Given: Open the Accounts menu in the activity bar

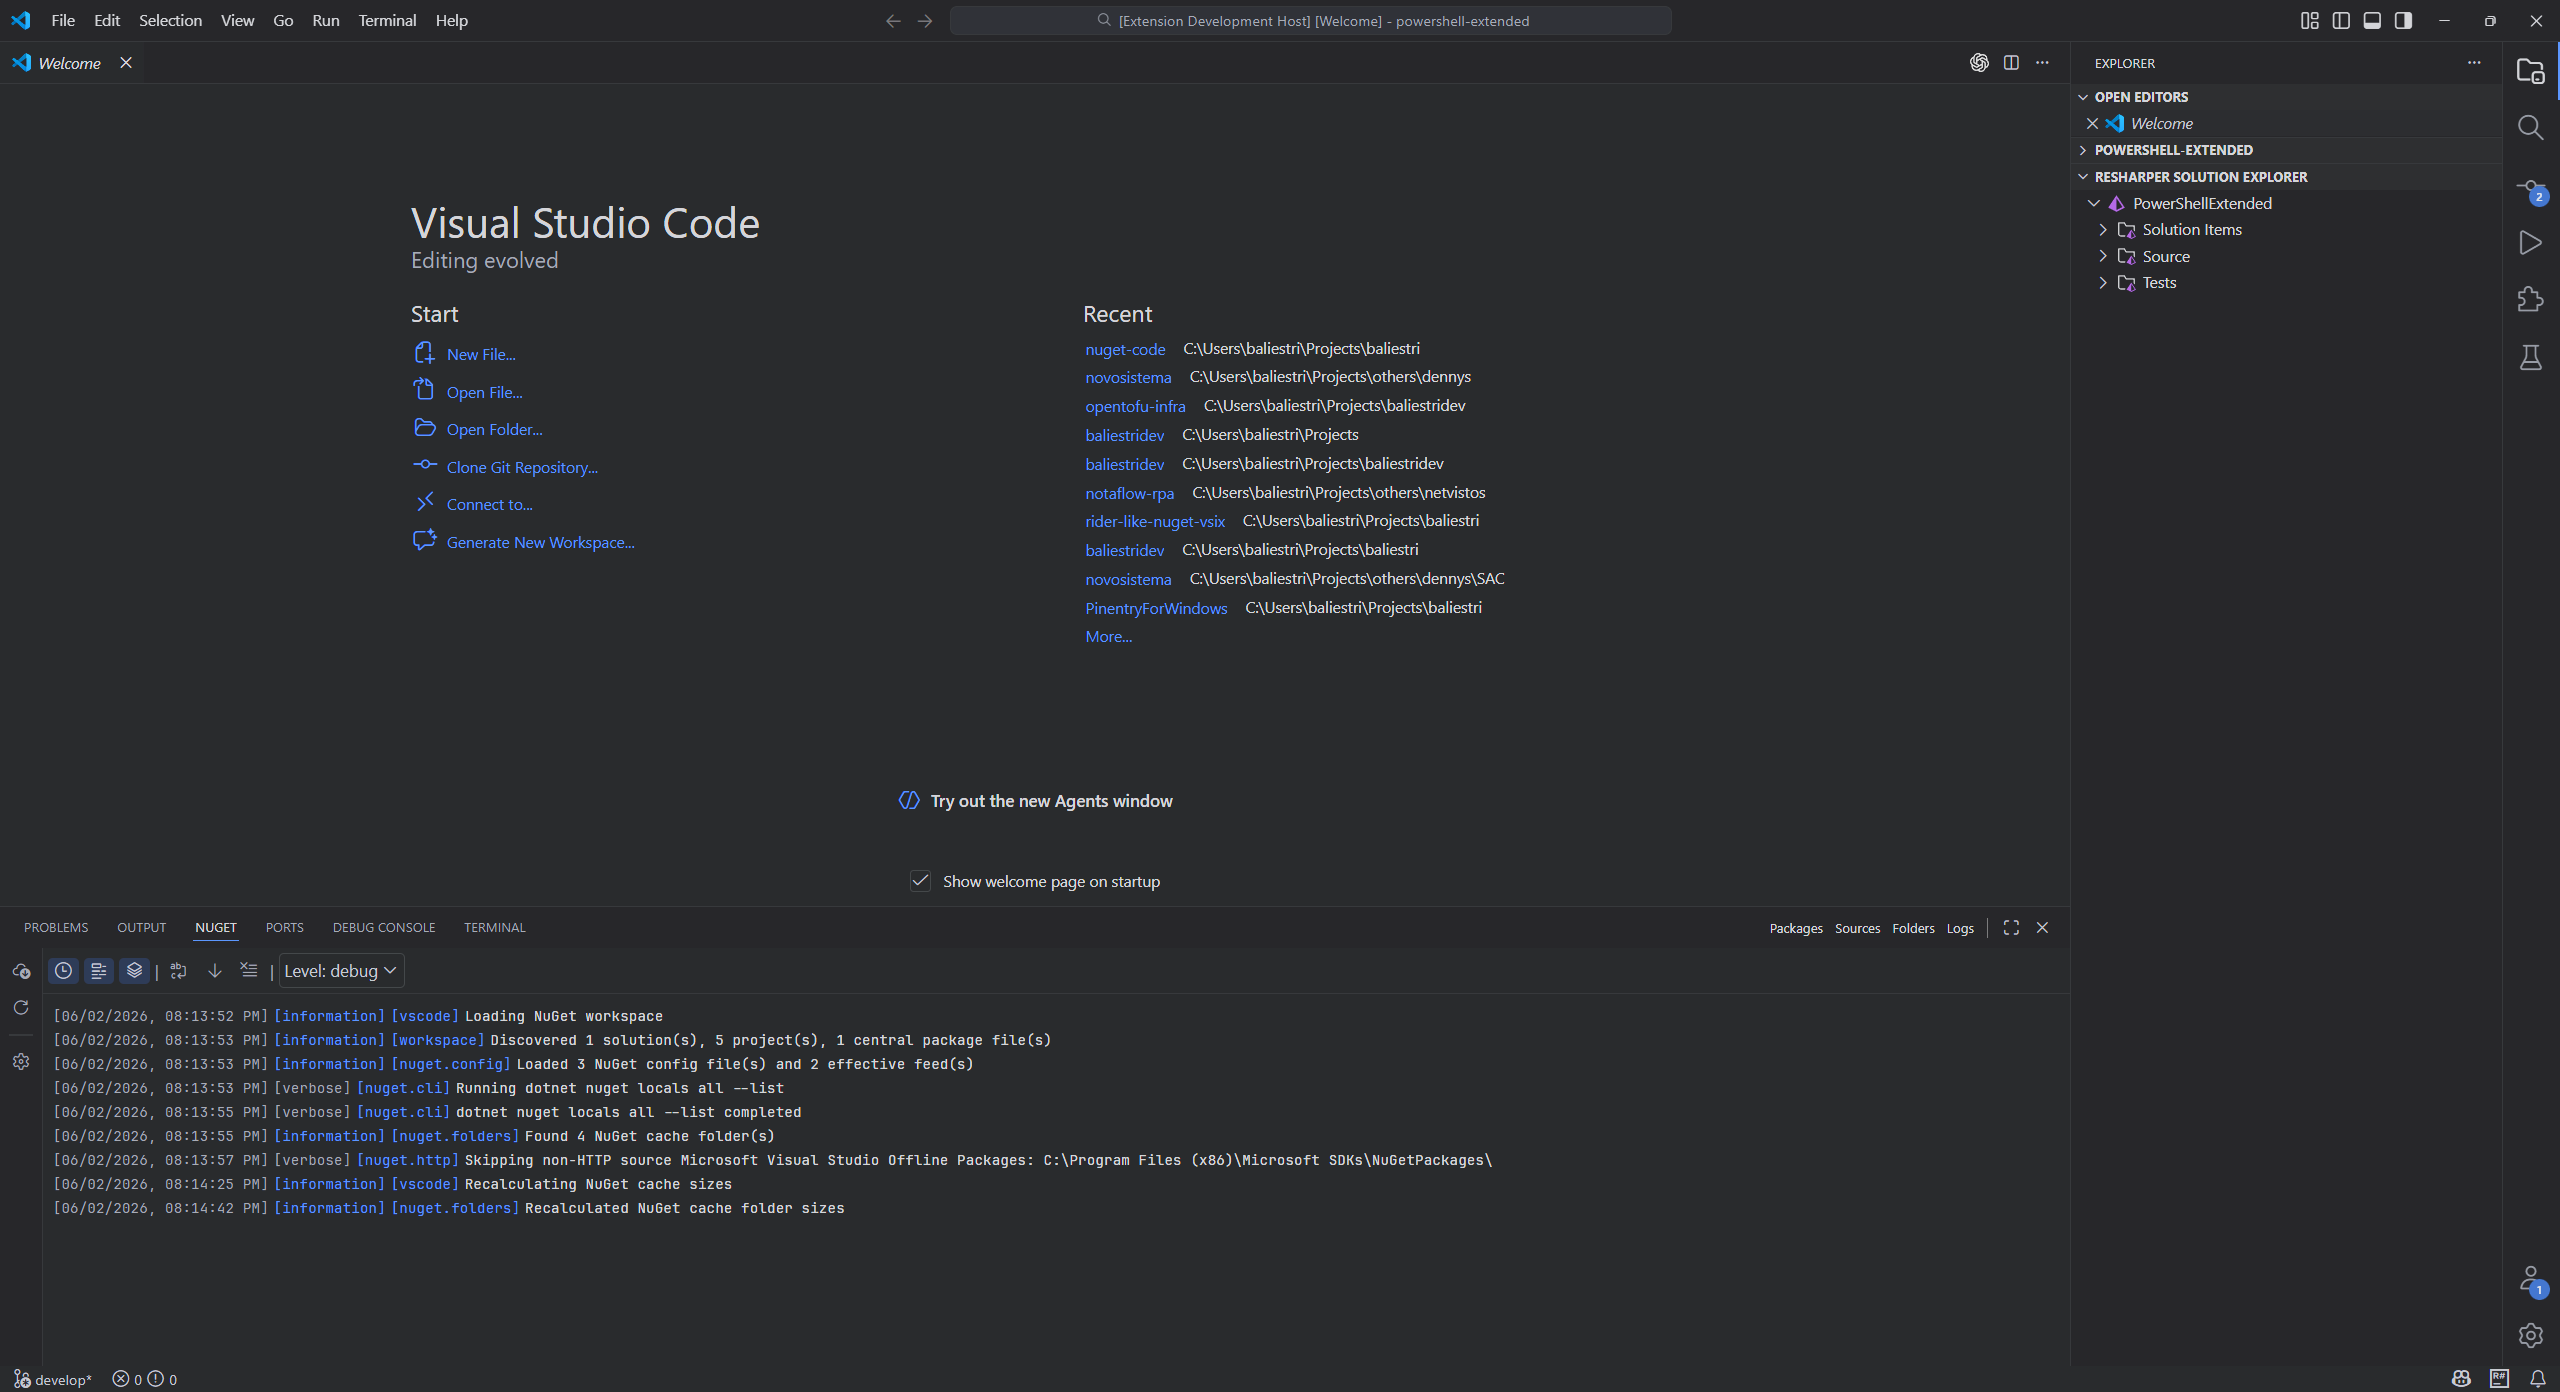Looking at the screenshot, I should click(2530, 1280).
